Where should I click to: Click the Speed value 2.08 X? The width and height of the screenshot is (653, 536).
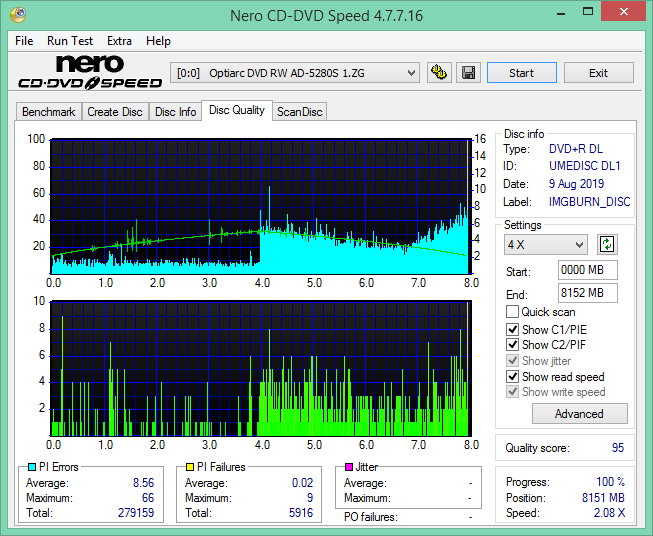coord(609,512)
